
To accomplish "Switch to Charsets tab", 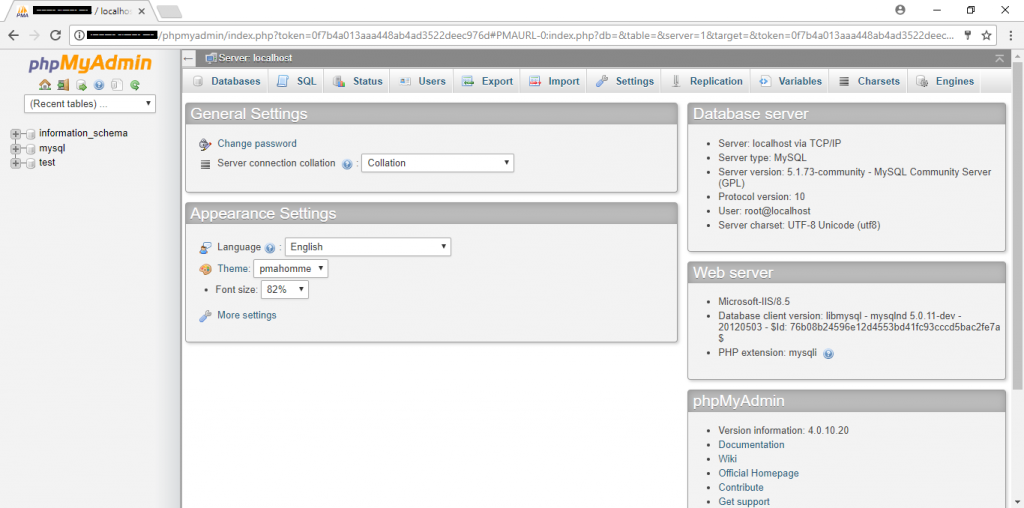I will (x=869, y=82).
